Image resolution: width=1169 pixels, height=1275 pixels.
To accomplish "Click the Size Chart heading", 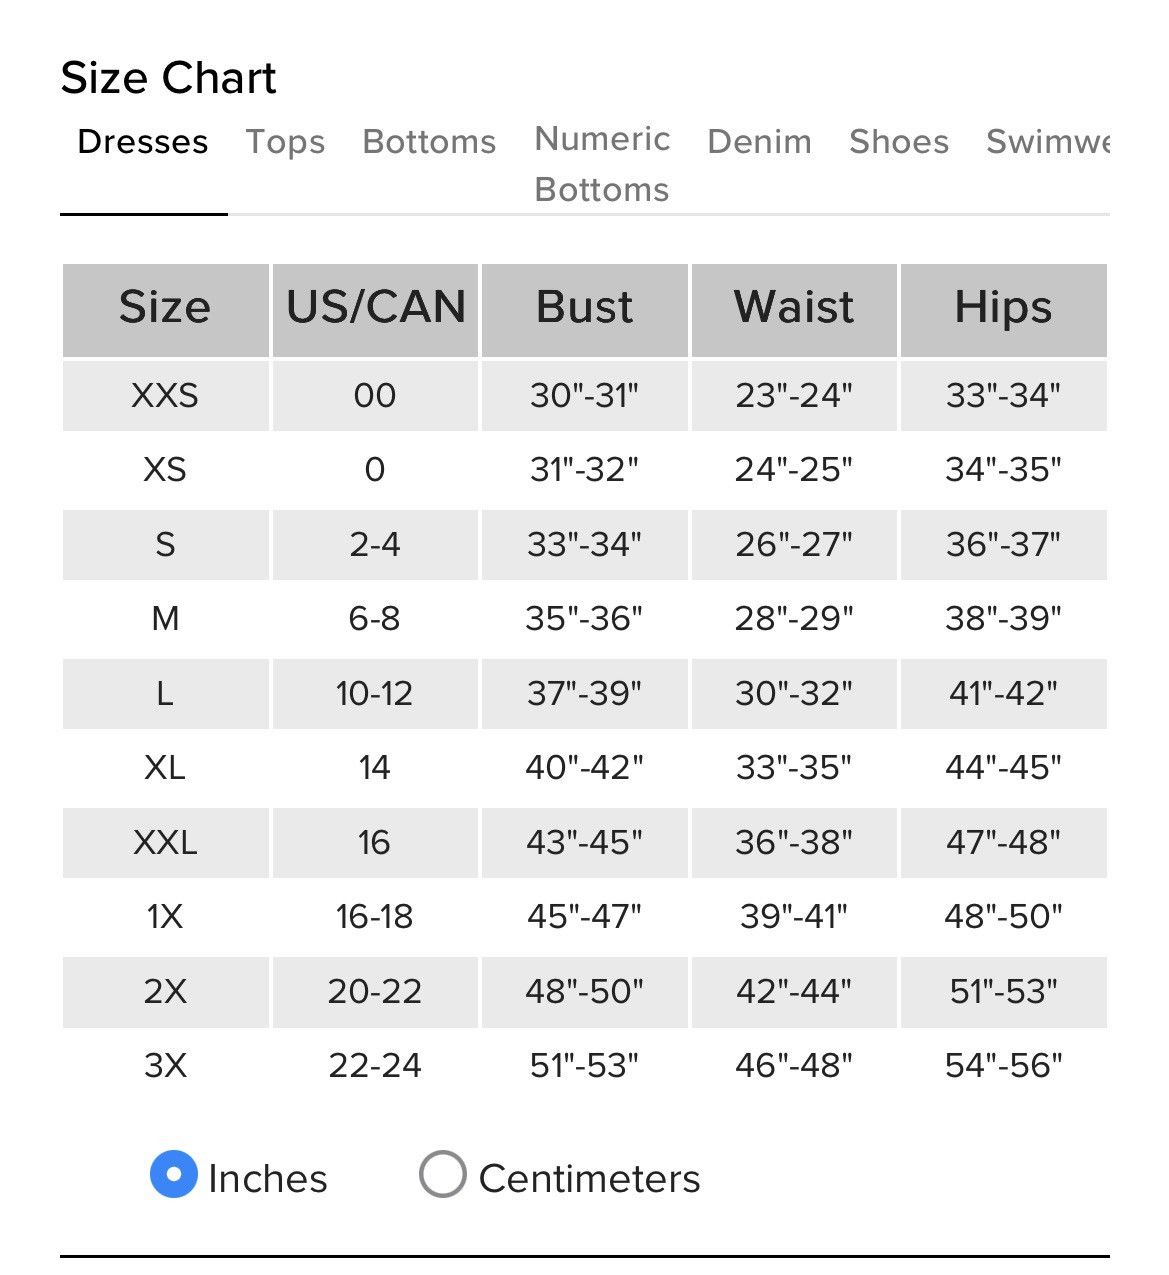I will (168, 78).
